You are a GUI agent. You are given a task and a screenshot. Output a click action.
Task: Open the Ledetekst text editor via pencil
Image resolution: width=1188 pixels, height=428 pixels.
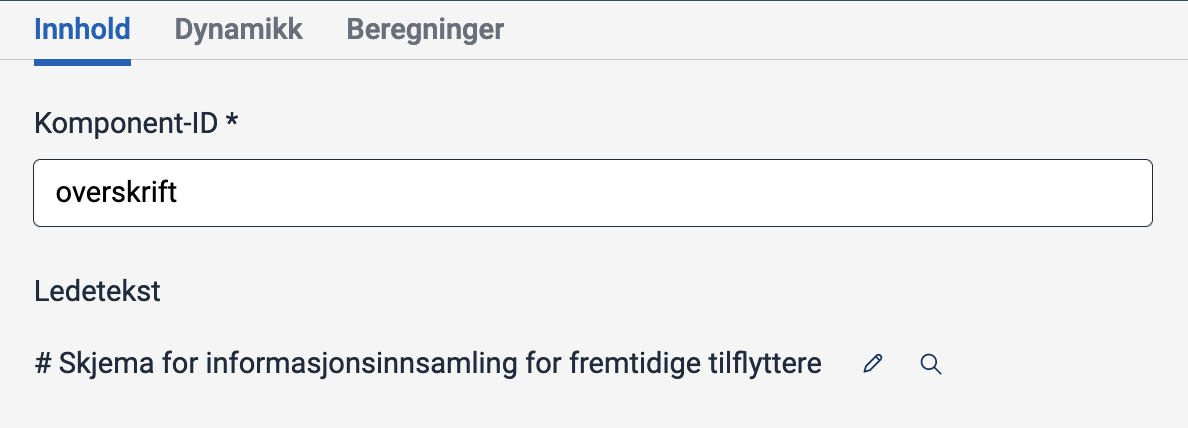click(x=873, y=364)
